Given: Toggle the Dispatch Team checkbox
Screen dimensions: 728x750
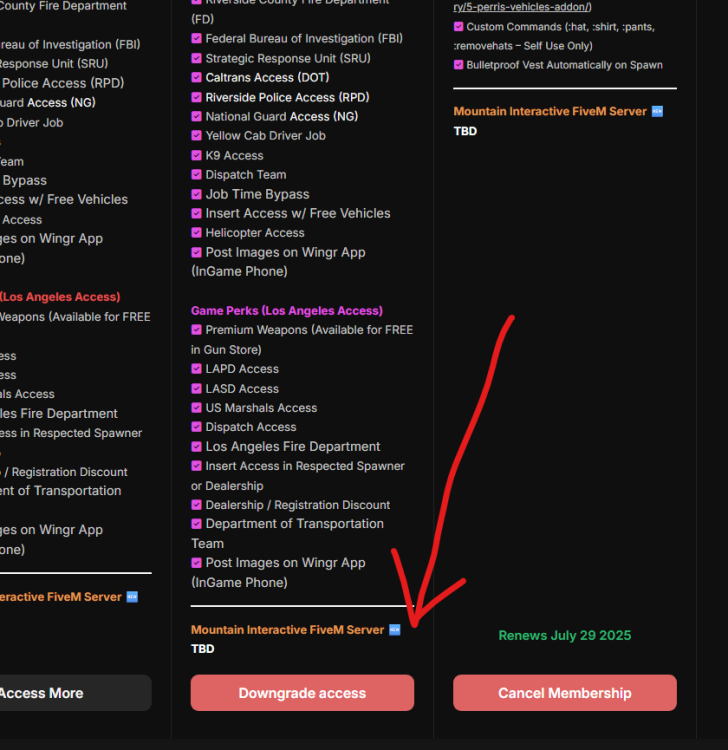Looking at the screenshot, I should click(x=196, y=175).
